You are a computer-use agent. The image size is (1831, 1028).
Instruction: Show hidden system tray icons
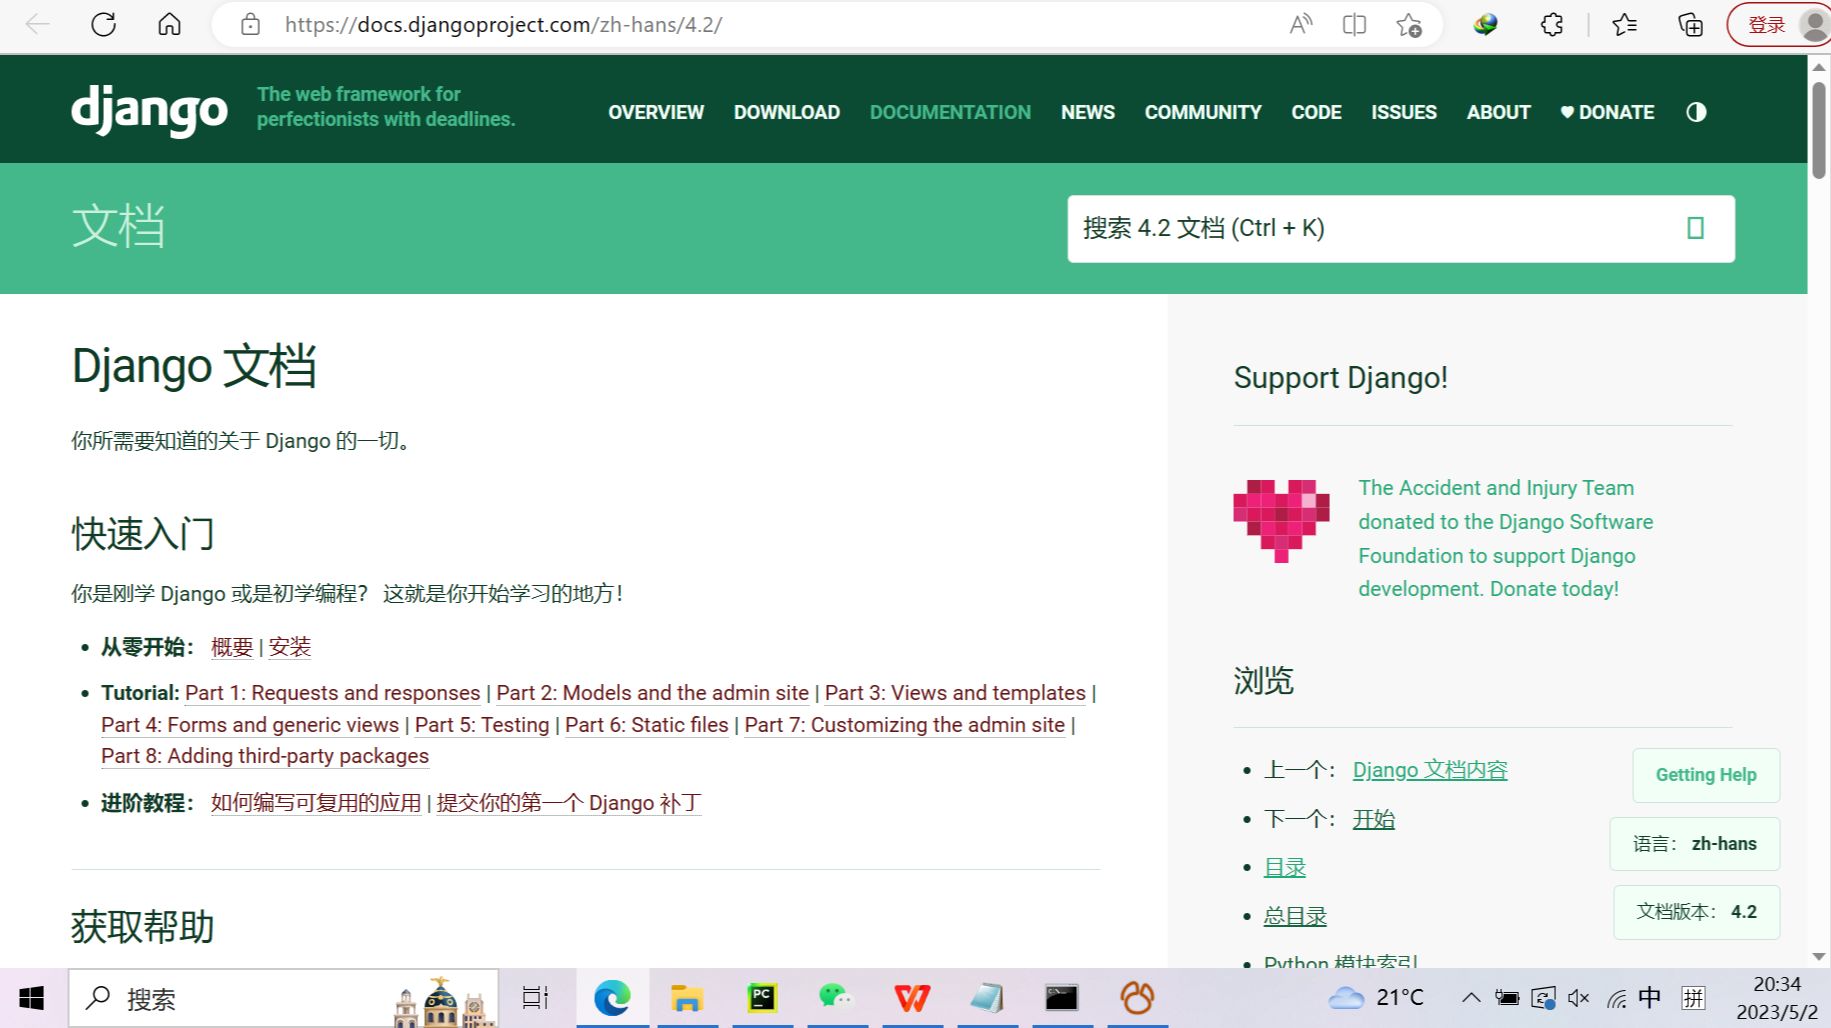(1471, 998)
